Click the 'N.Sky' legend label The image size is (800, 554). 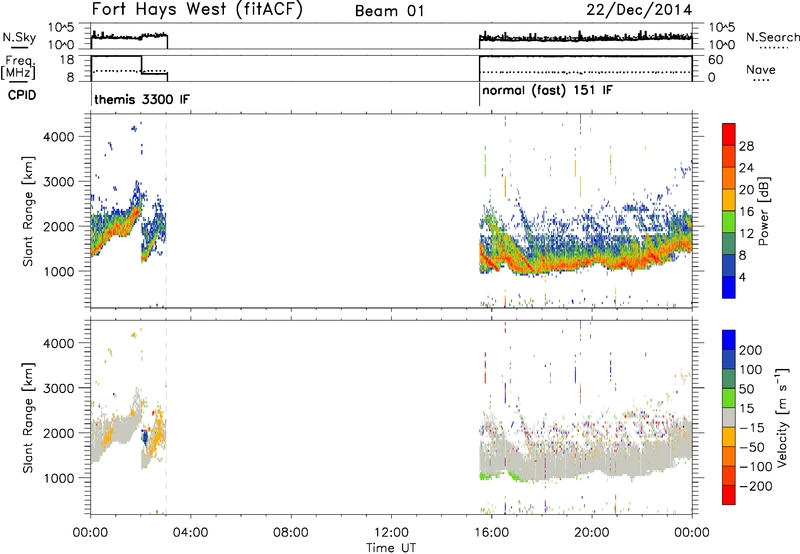19,38
